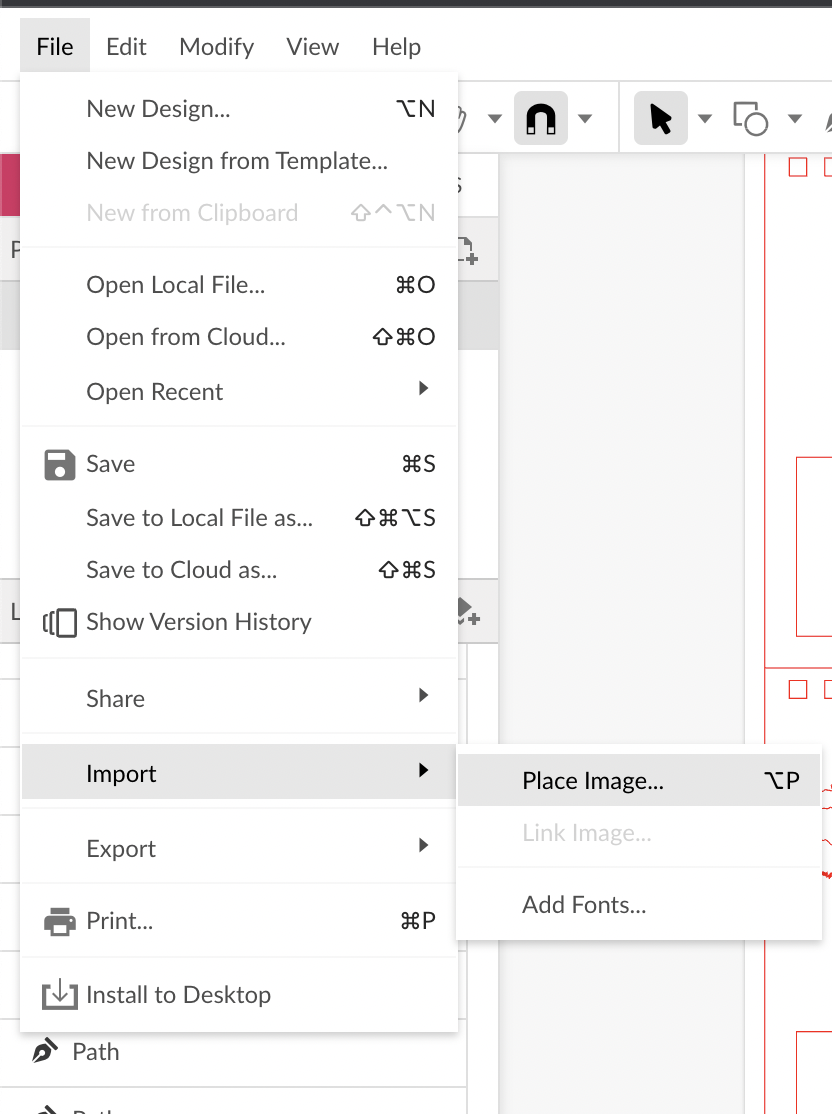Select the pointer selection tool
Image resolution: width=832 pixels, height=1114 pixels.
(x=660, y=119)
